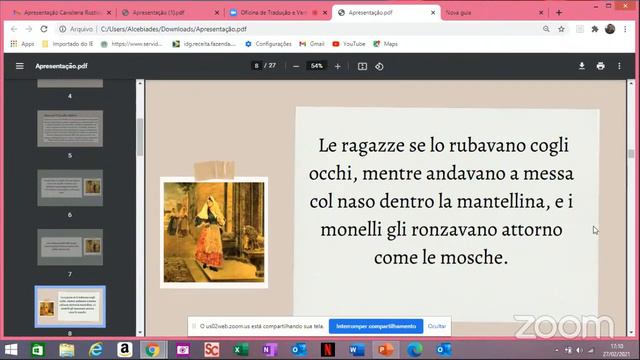Close the Apresentação.pdf tab

(433, 13)
